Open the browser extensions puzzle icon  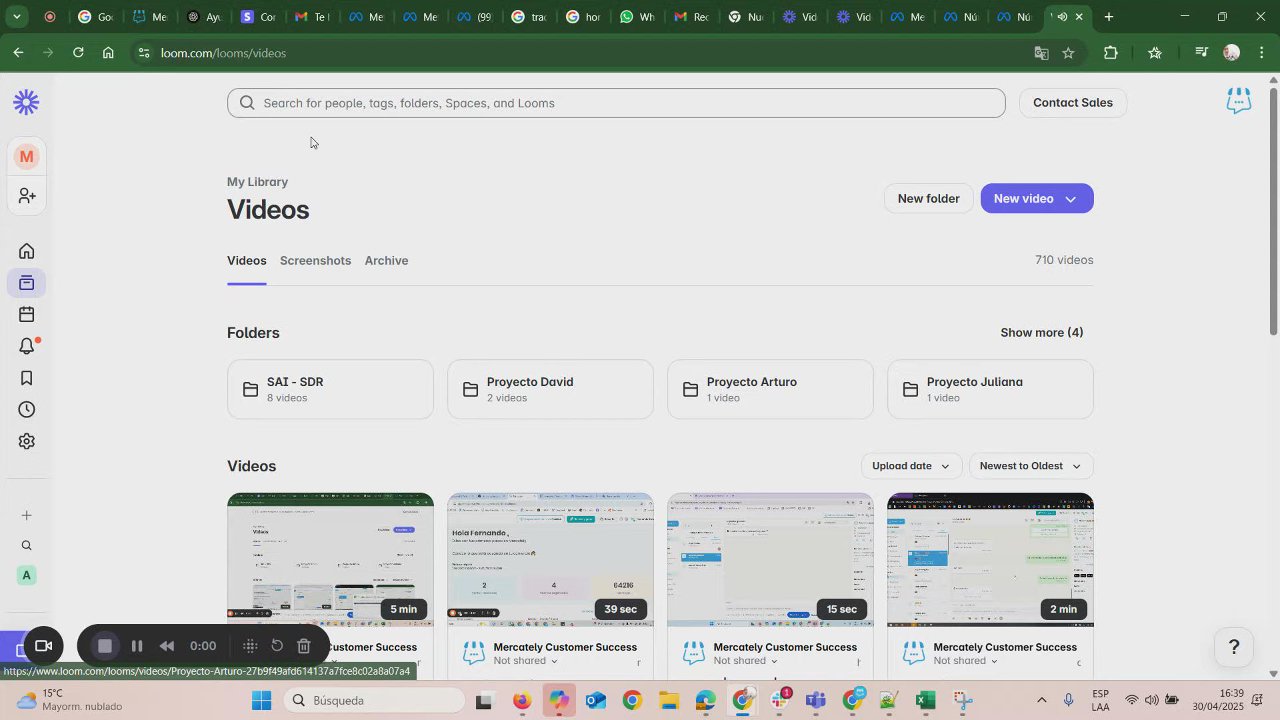coord(1110,53)
